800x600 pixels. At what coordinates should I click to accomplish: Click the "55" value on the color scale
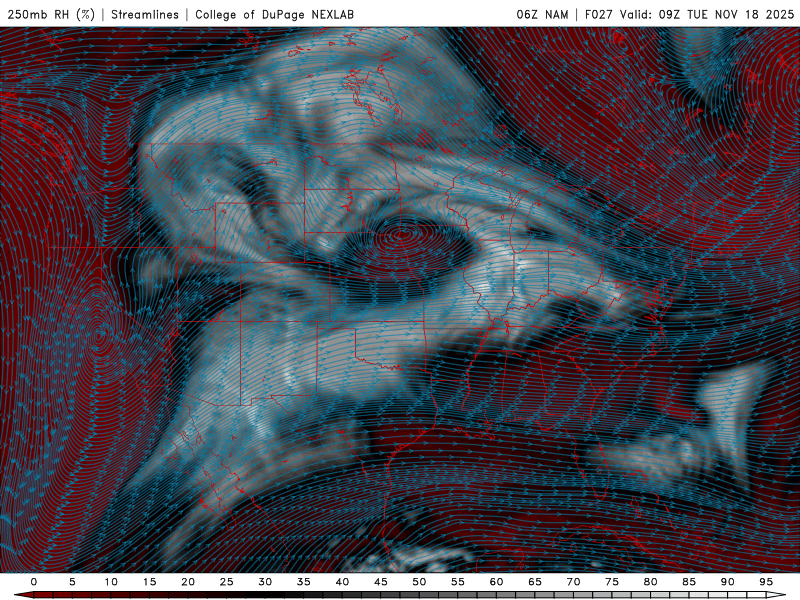pyautogui.click(x=458, y=582)
